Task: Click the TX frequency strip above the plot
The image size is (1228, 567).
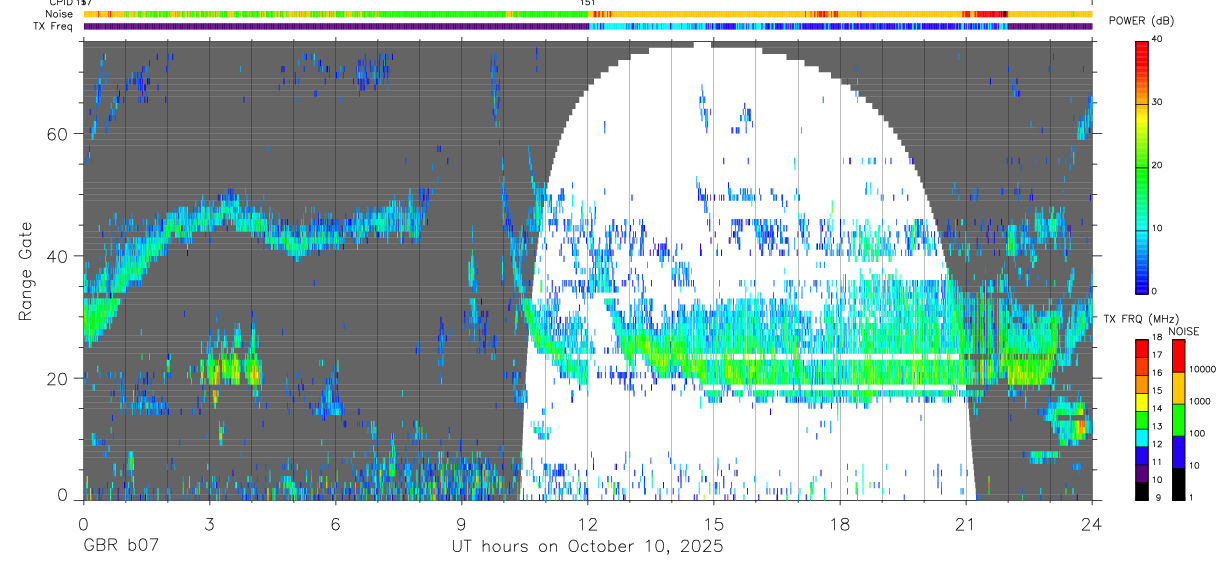Action: [587, 26]
